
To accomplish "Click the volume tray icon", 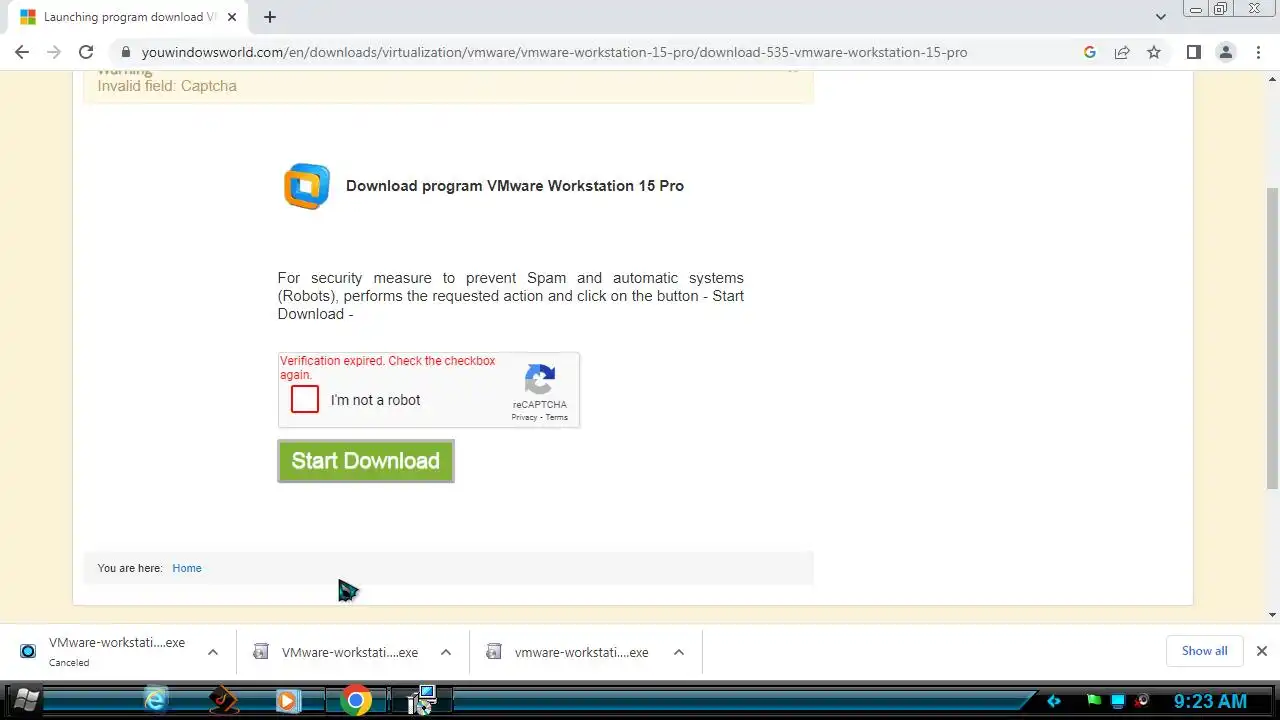I will tap(1142, 700).
